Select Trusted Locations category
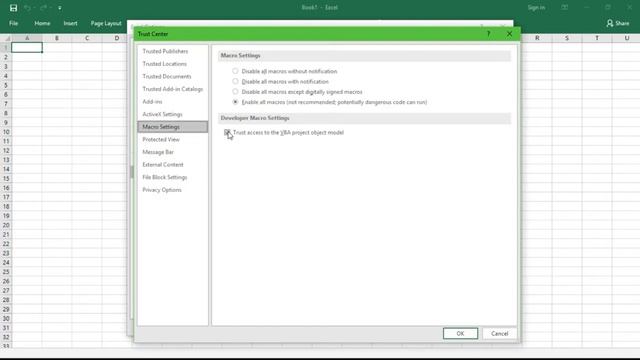640x360 pixels. click(x=173, y=64)
